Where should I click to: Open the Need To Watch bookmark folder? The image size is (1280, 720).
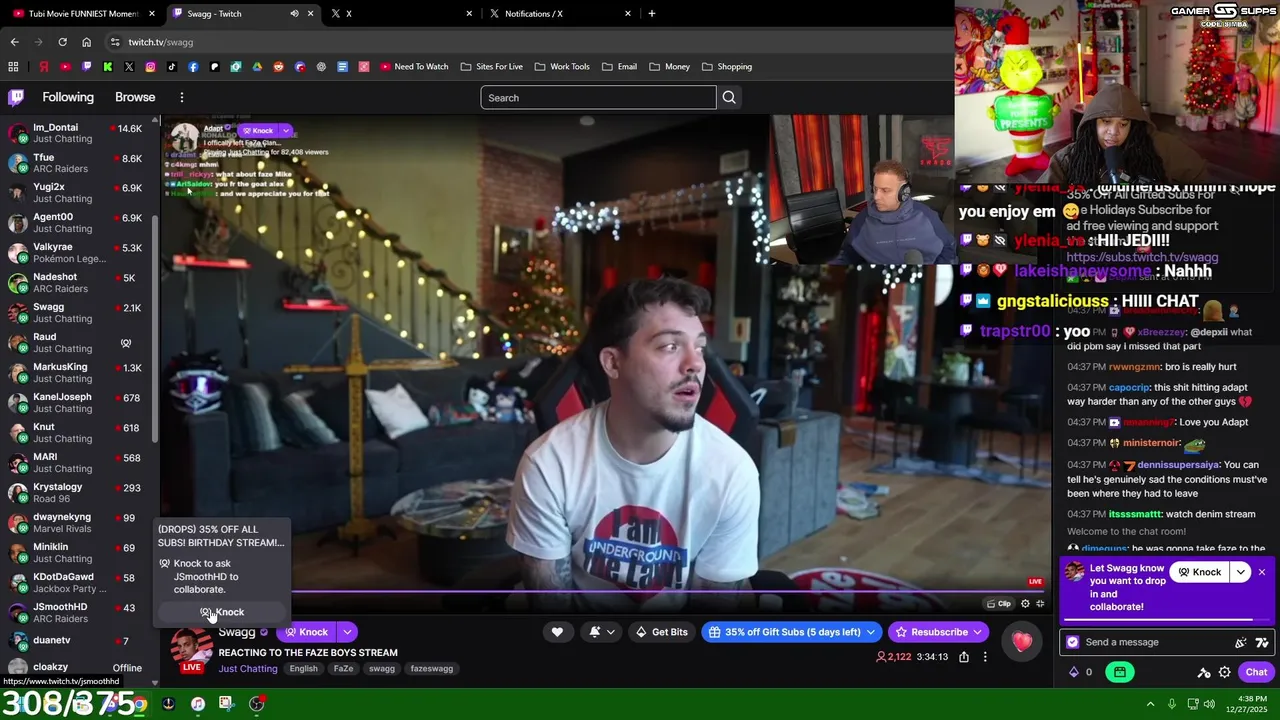point(414,67)
